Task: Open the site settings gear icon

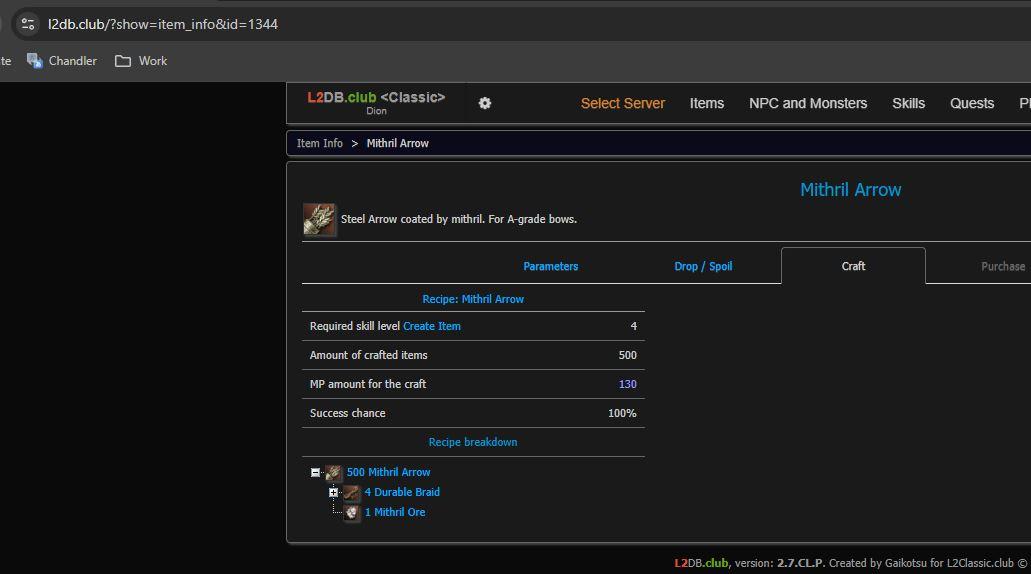Action: click(x=485, y=103)
